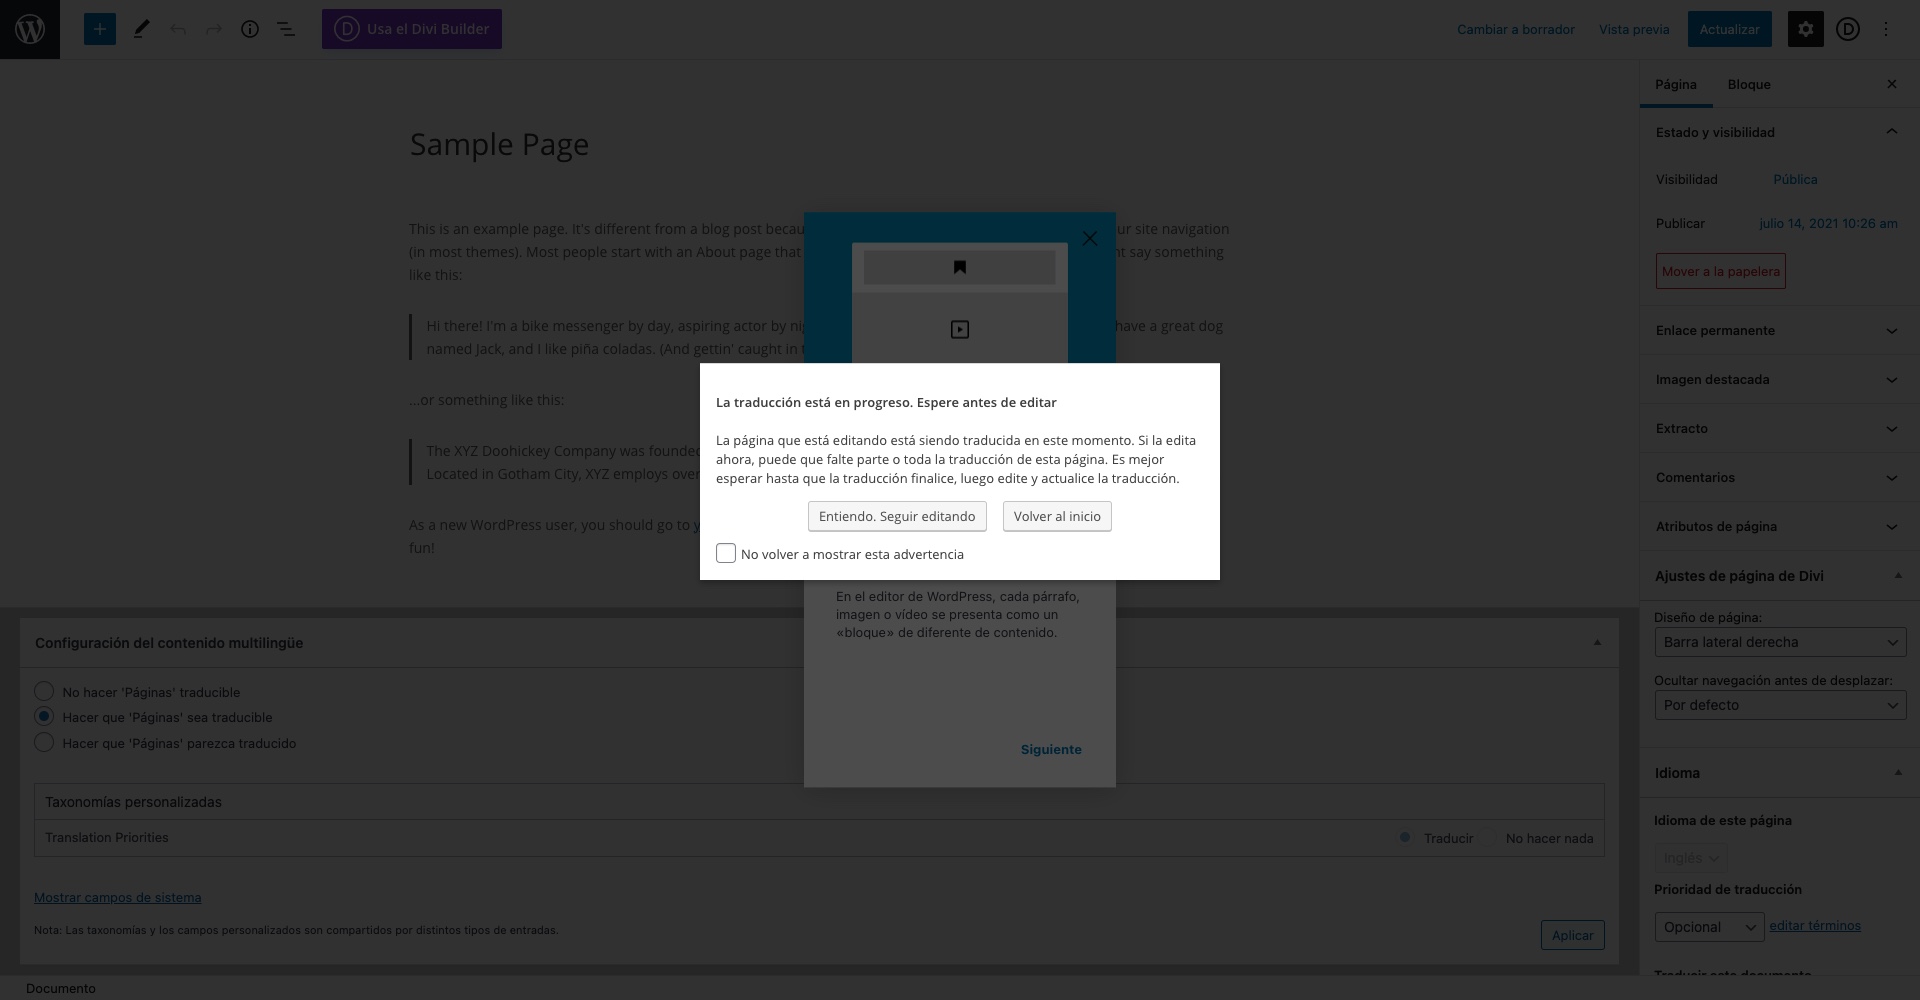Switch to the Bloque tab

(x=1749, y=85)
